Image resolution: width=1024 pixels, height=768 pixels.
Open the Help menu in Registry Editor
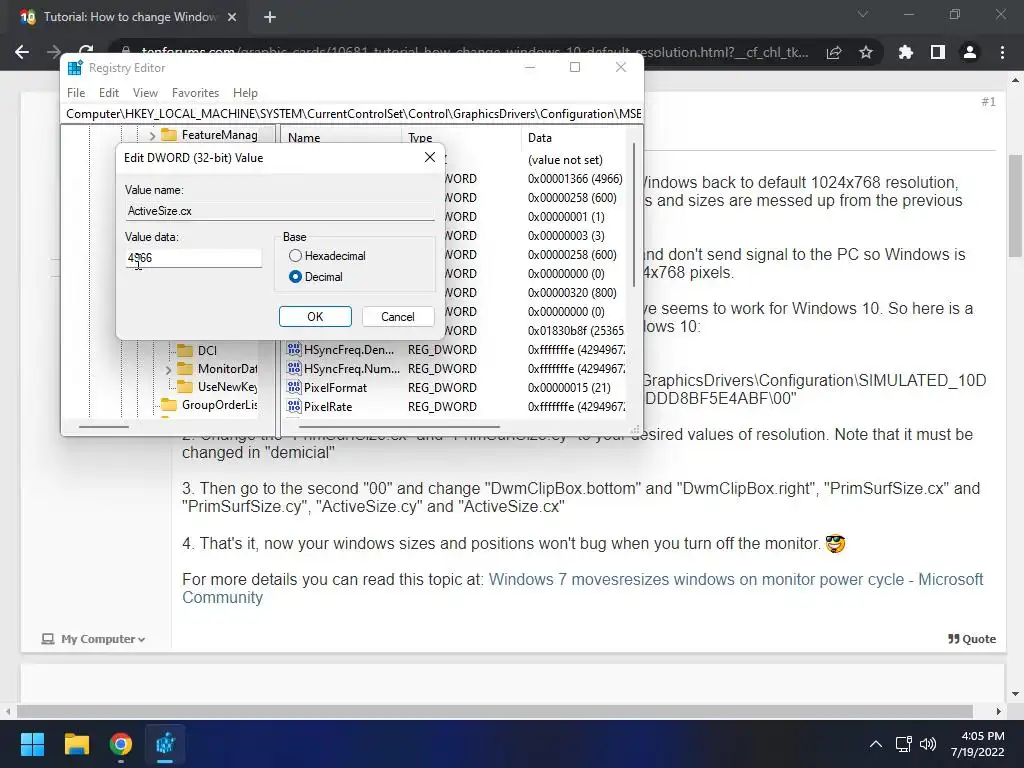click(x=246, y=93)
